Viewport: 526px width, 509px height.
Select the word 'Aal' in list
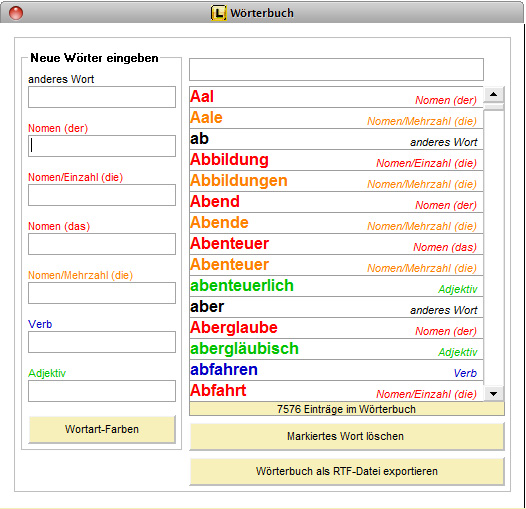[x=336, y=97]
